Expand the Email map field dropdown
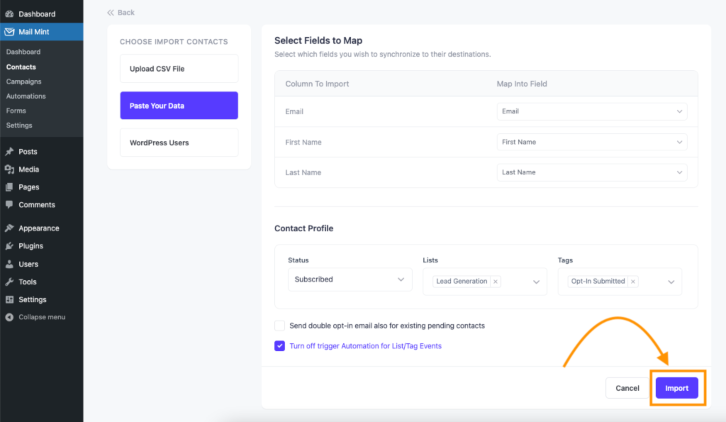This screenshot has width=726, height=422. pyautogui.click(x=592, y=111)
